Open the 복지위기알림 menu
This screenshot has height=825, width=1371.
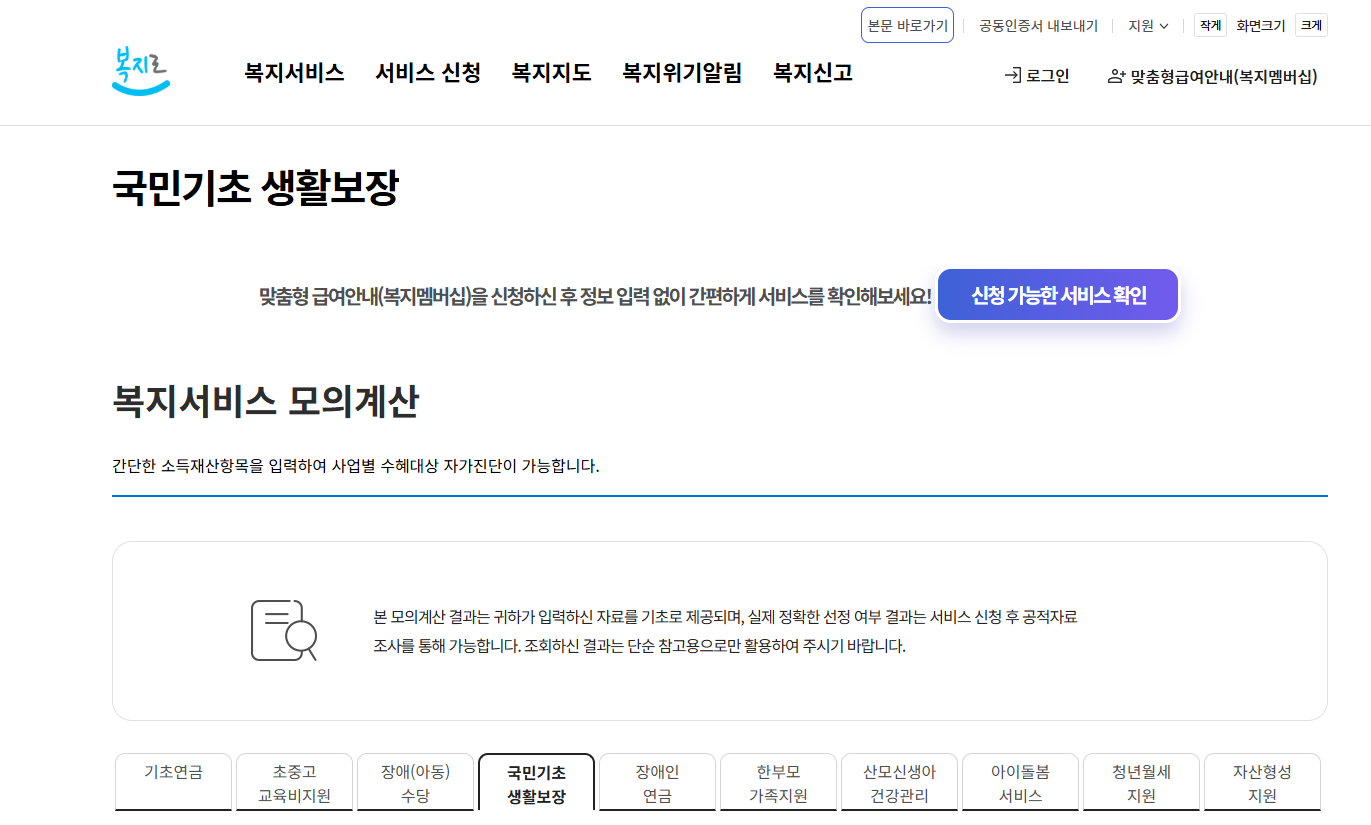click(681, 73)
